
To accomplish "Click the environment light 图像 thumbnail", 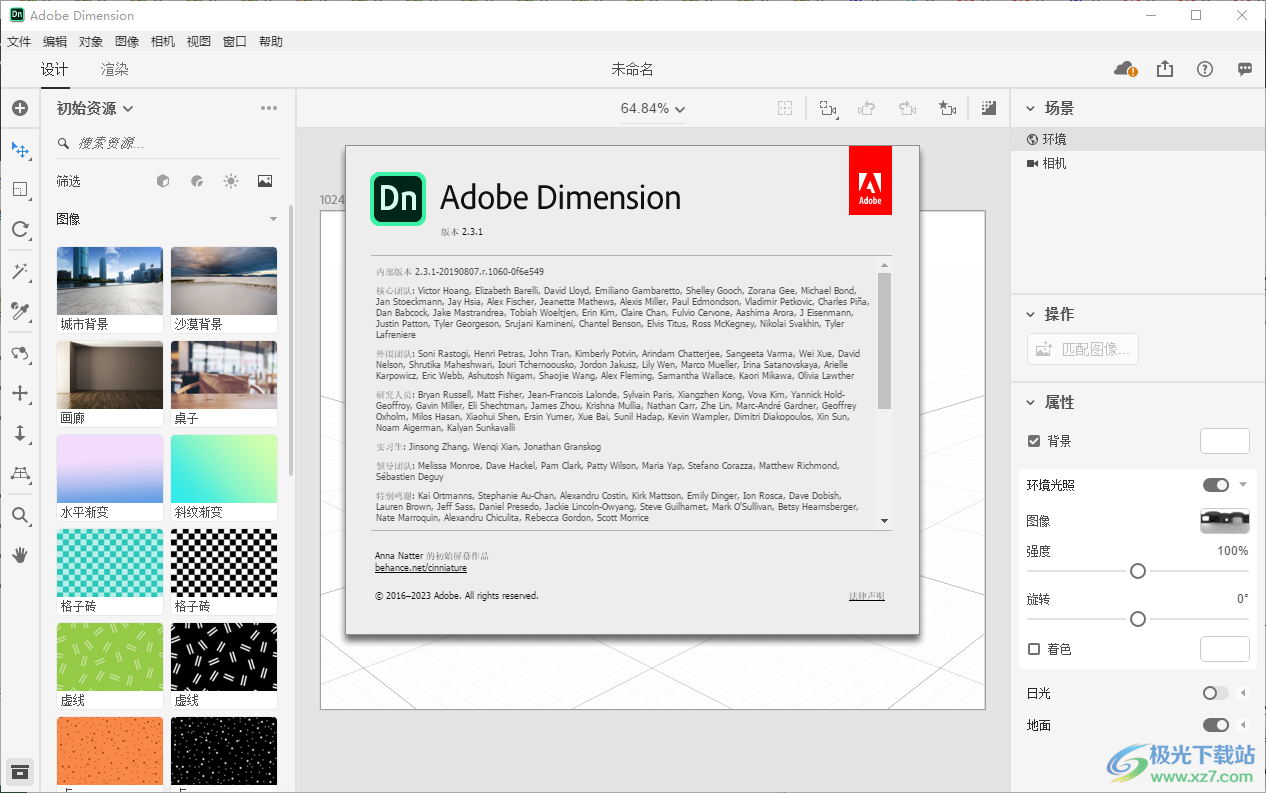I will (1225, 521).
